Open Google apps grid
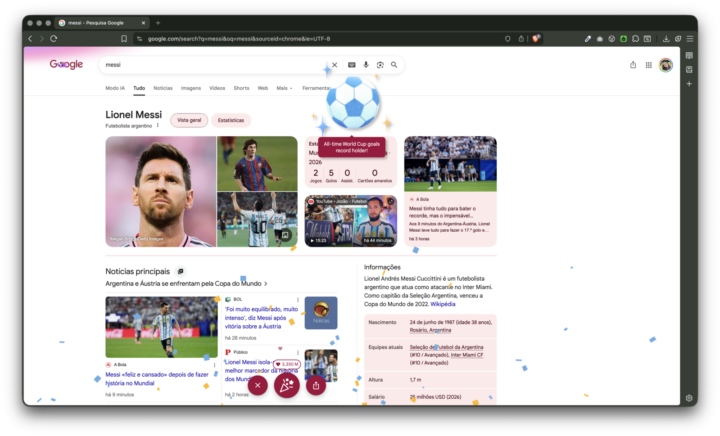This screenshot has height=436, width=720. [649, 65]
